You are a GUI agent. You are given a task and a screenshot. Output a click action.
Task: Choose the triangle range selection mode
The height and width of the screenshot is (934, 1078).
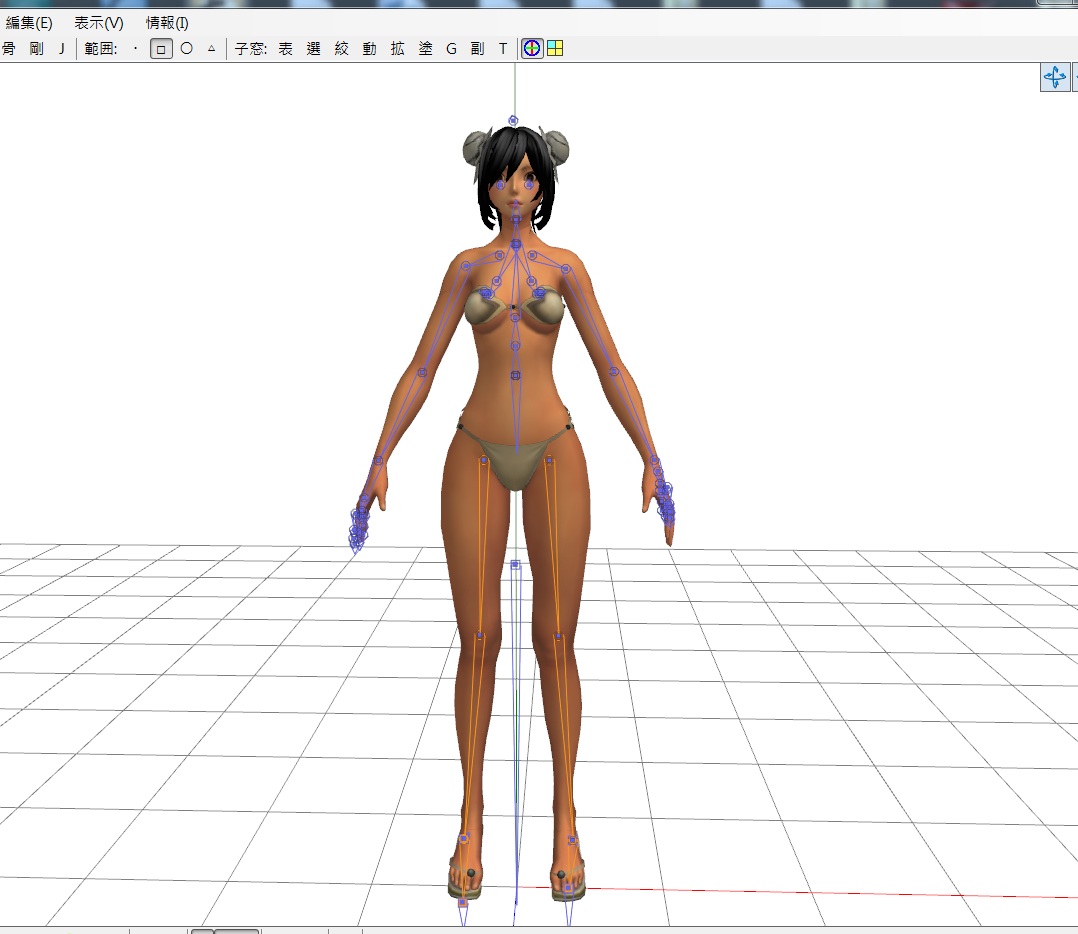[x=212, y=48]
